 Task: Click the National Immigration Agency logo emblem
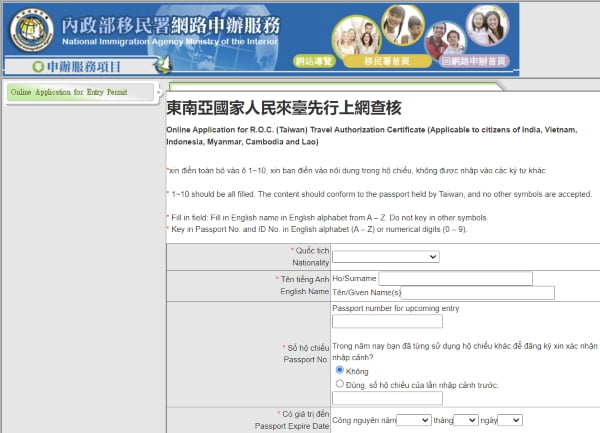31,31
